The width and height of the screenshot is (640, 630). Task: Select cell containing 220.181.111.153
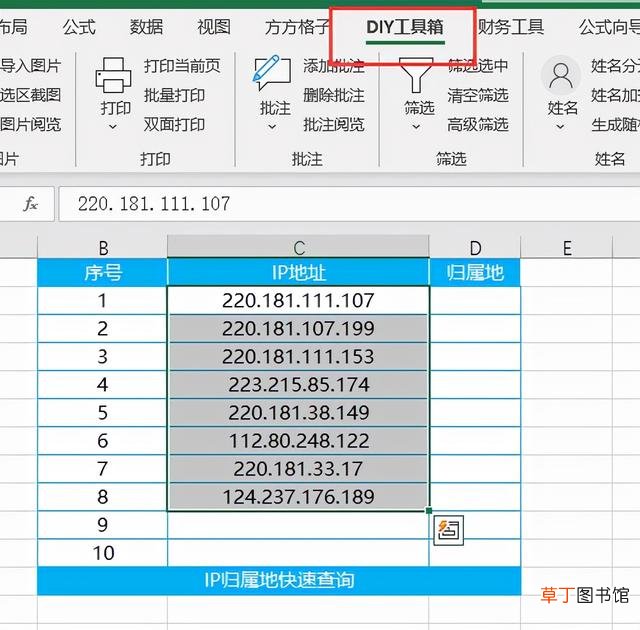point(298,357)
